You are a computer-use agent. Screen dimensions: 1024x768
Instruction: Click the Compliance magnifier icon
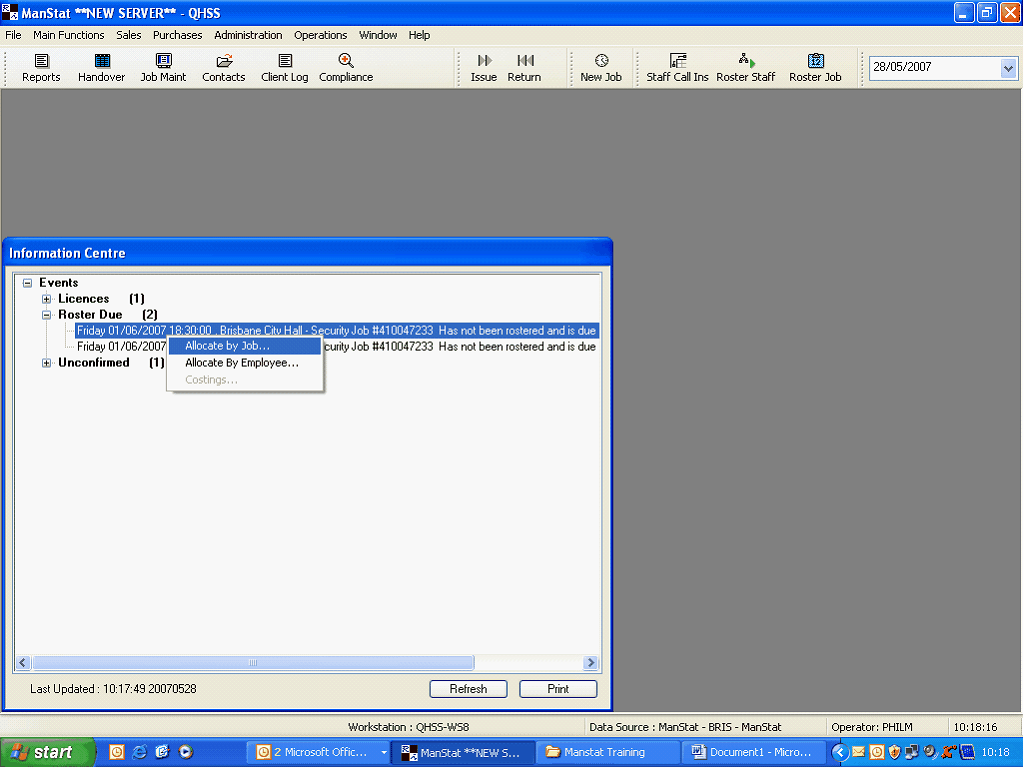(x=346, y=62)
